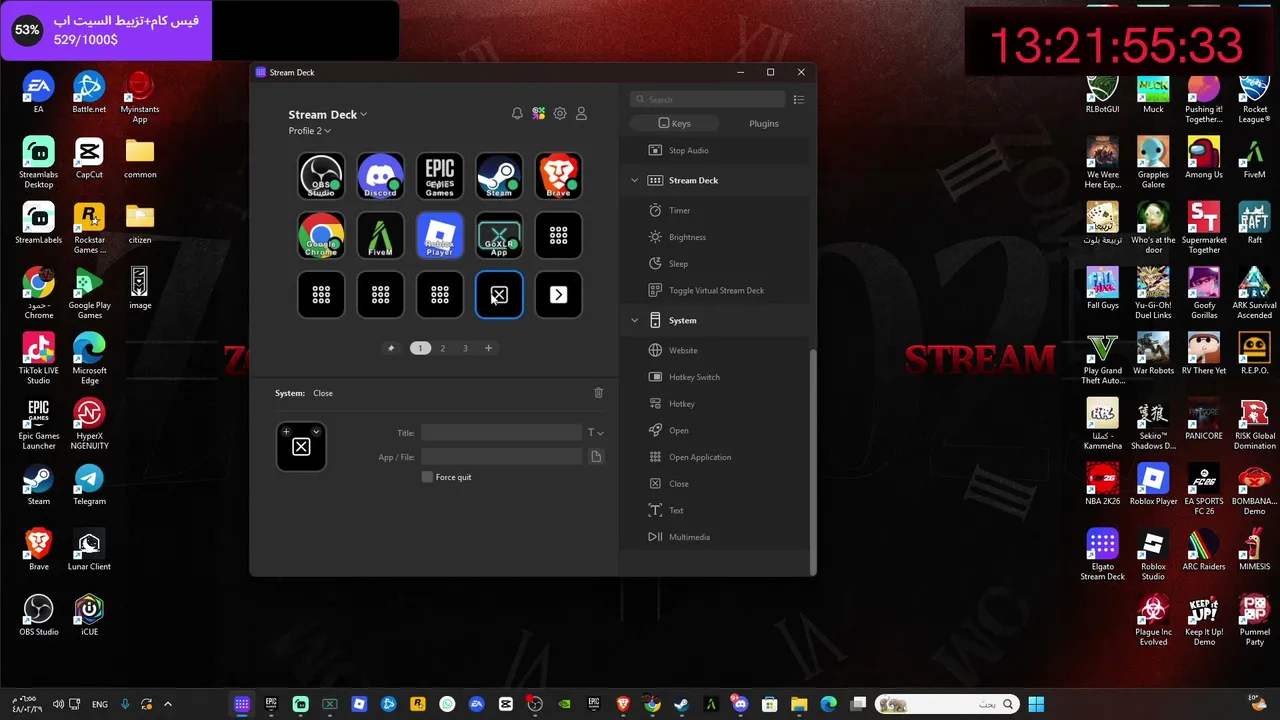The width and height of the screenshot is (1280, 720).
Task: Select the OBS Studio key on the deck
Action: point(321,176)
